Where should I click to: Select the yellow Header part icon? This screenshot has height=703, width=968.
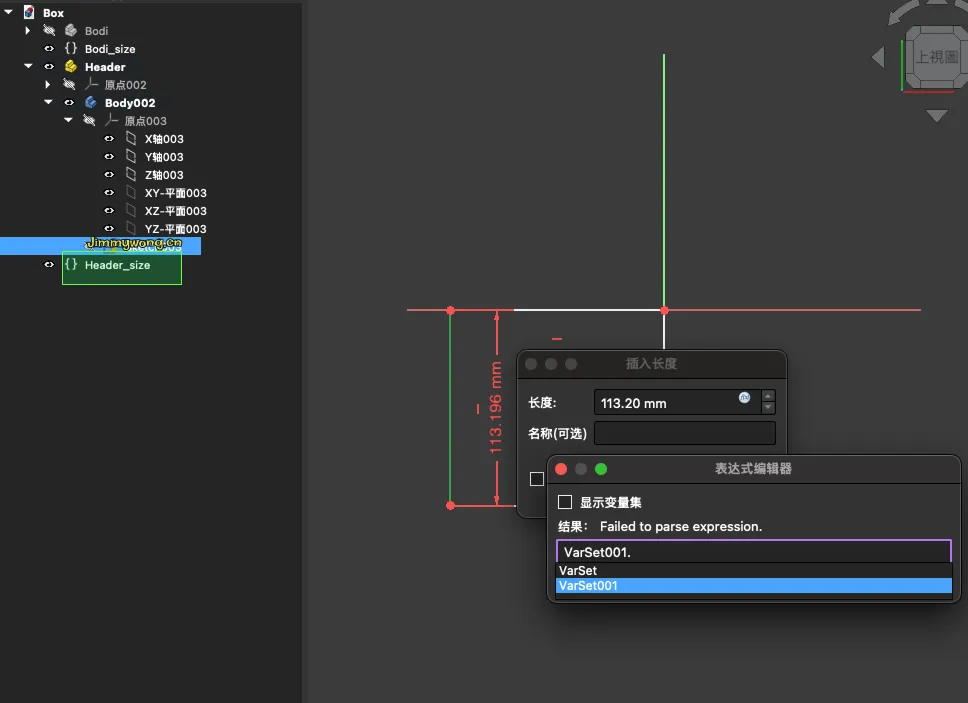[x=70, y=67]
